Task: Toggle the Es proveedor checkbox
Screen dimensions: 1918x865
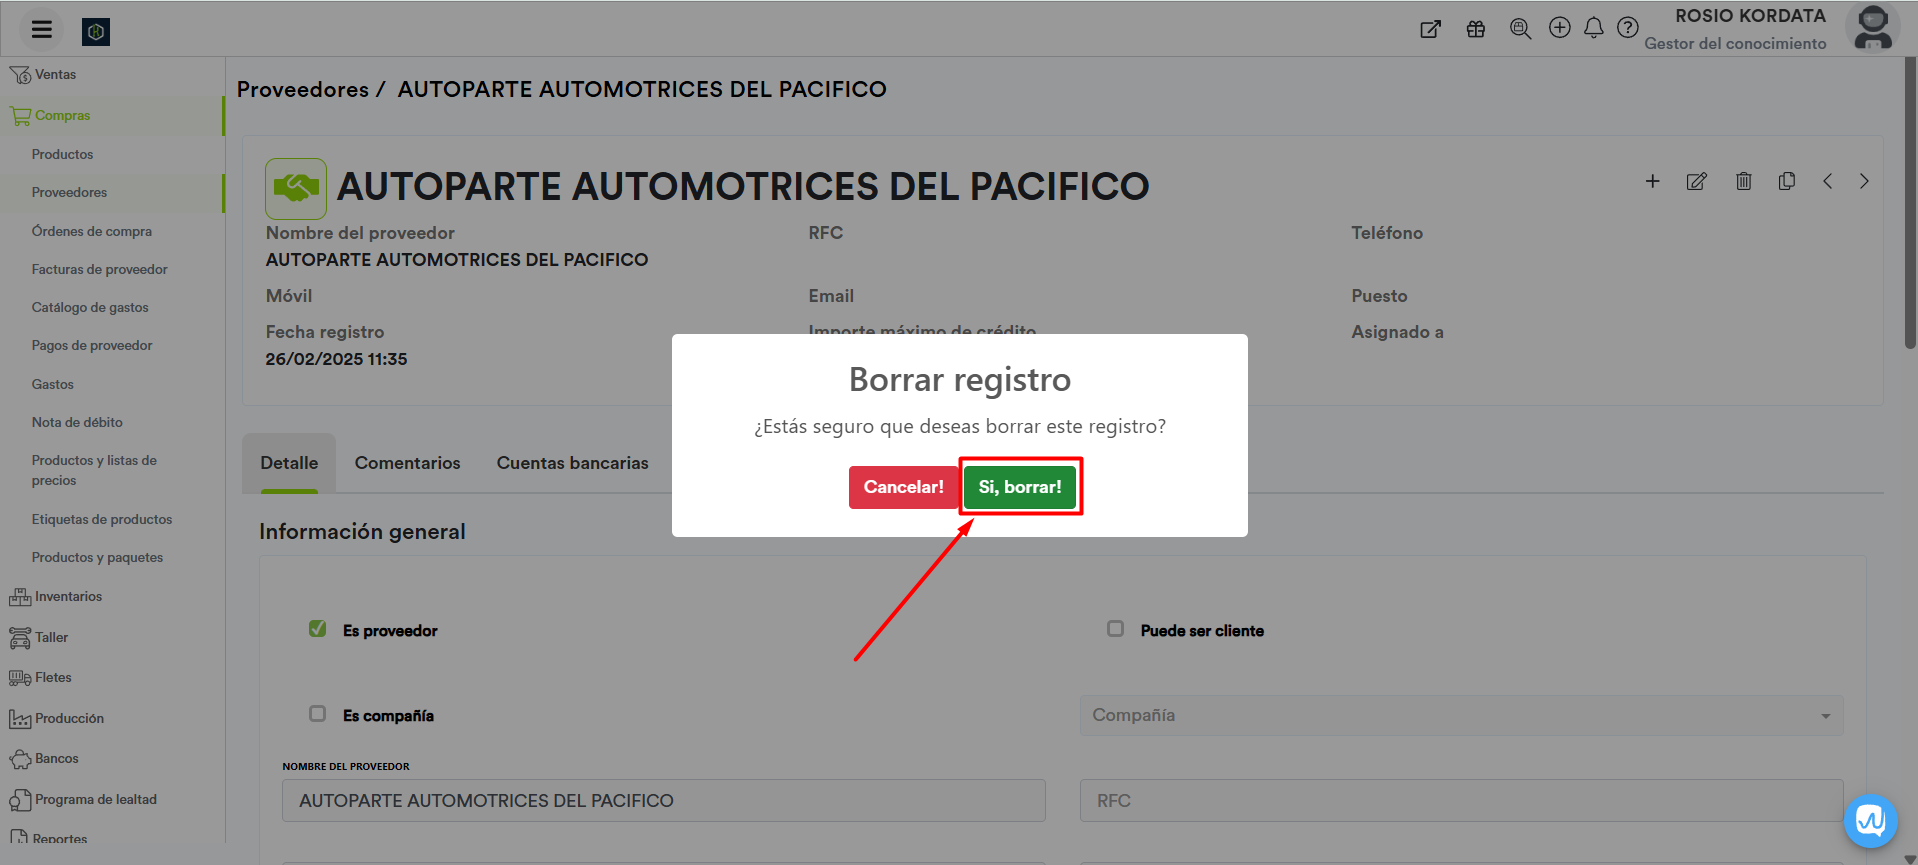Action: 318,629
